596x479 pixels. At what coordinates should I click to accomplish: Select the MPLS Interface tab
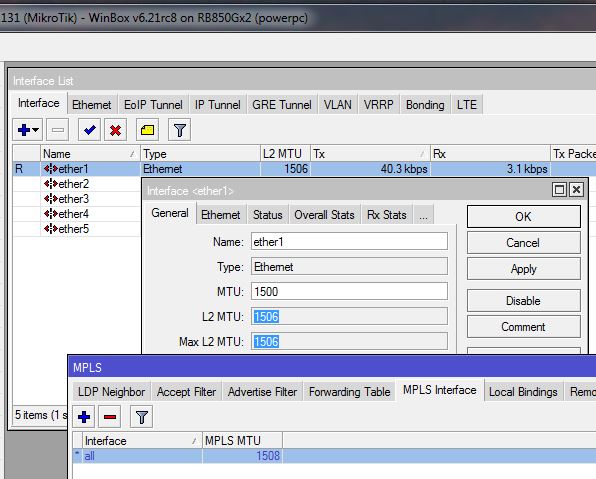click(x=440, y=390)
